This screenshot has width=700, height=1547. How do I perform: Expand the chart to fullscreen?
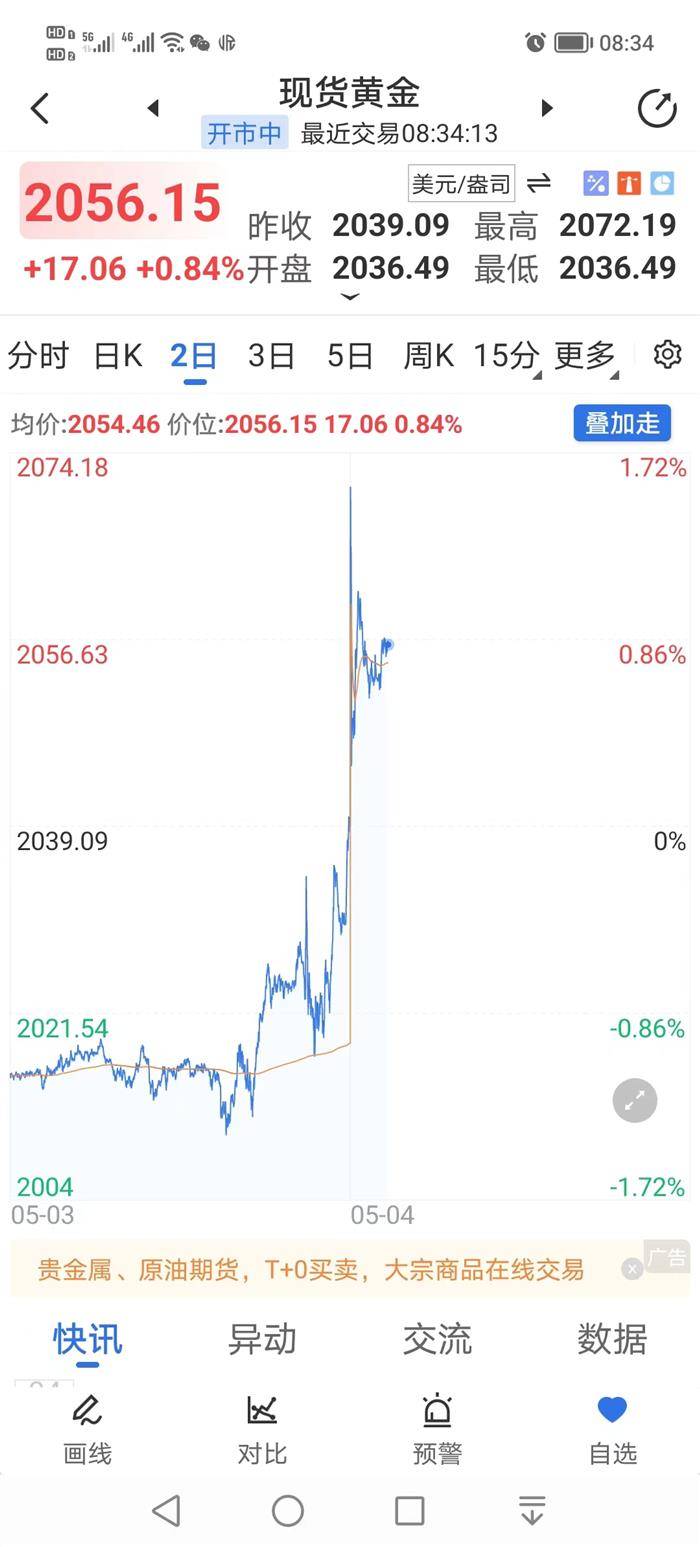click(634, 1100)
